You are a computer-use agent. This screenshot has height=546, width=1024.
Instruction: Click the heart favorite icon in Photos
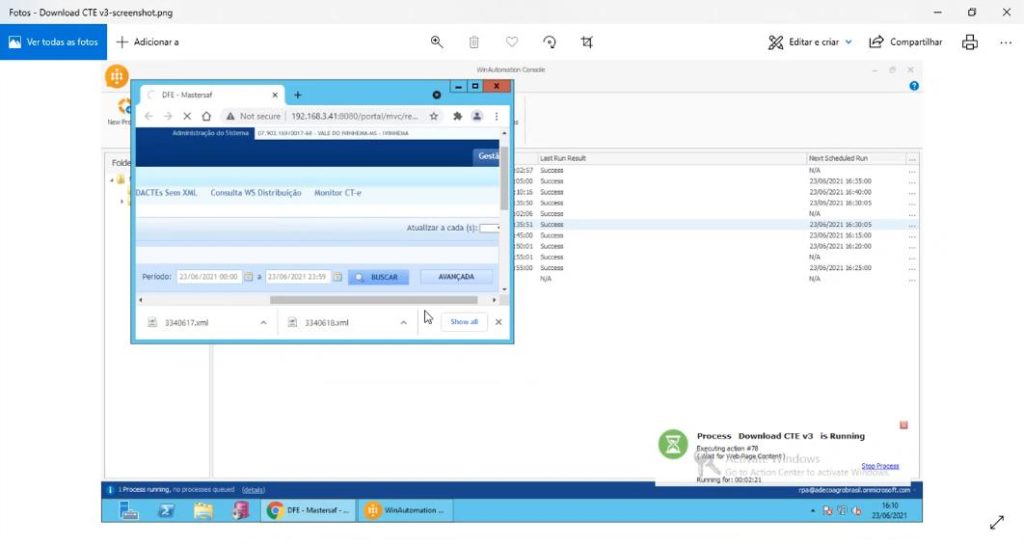(512, 42)
